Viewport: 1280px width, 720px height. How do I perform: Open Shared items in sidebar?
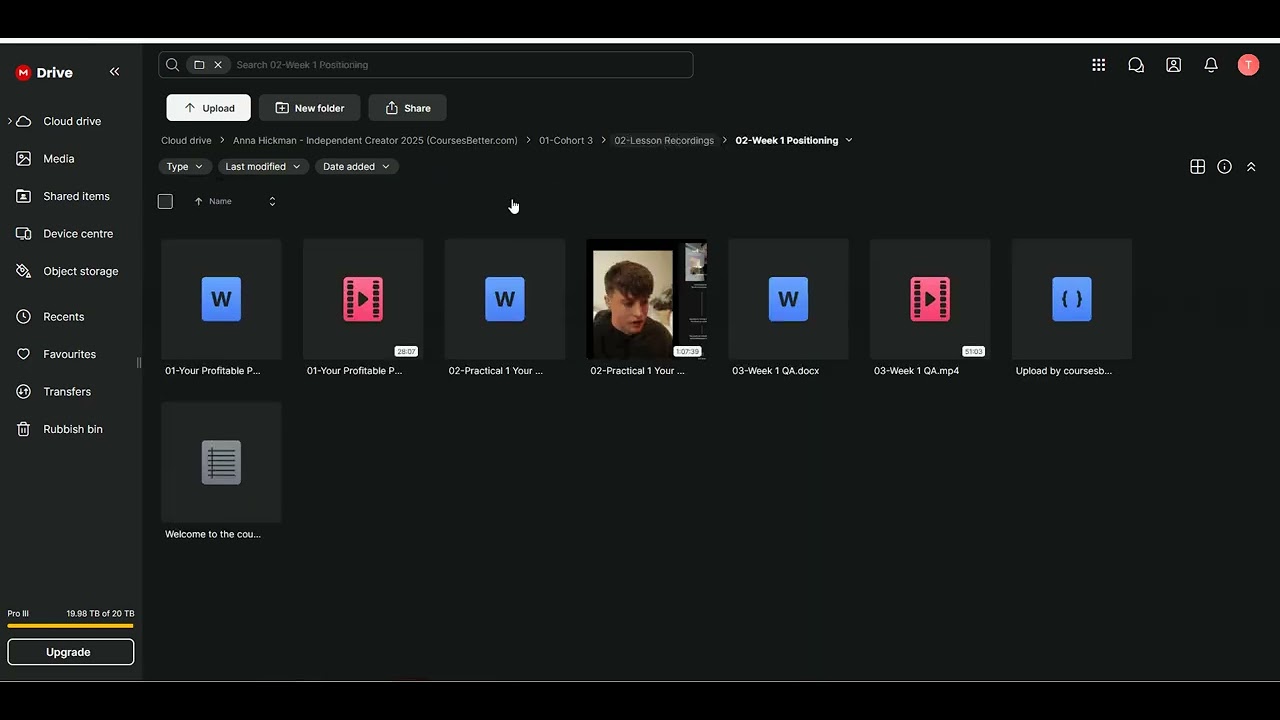(x=76, y=196)
